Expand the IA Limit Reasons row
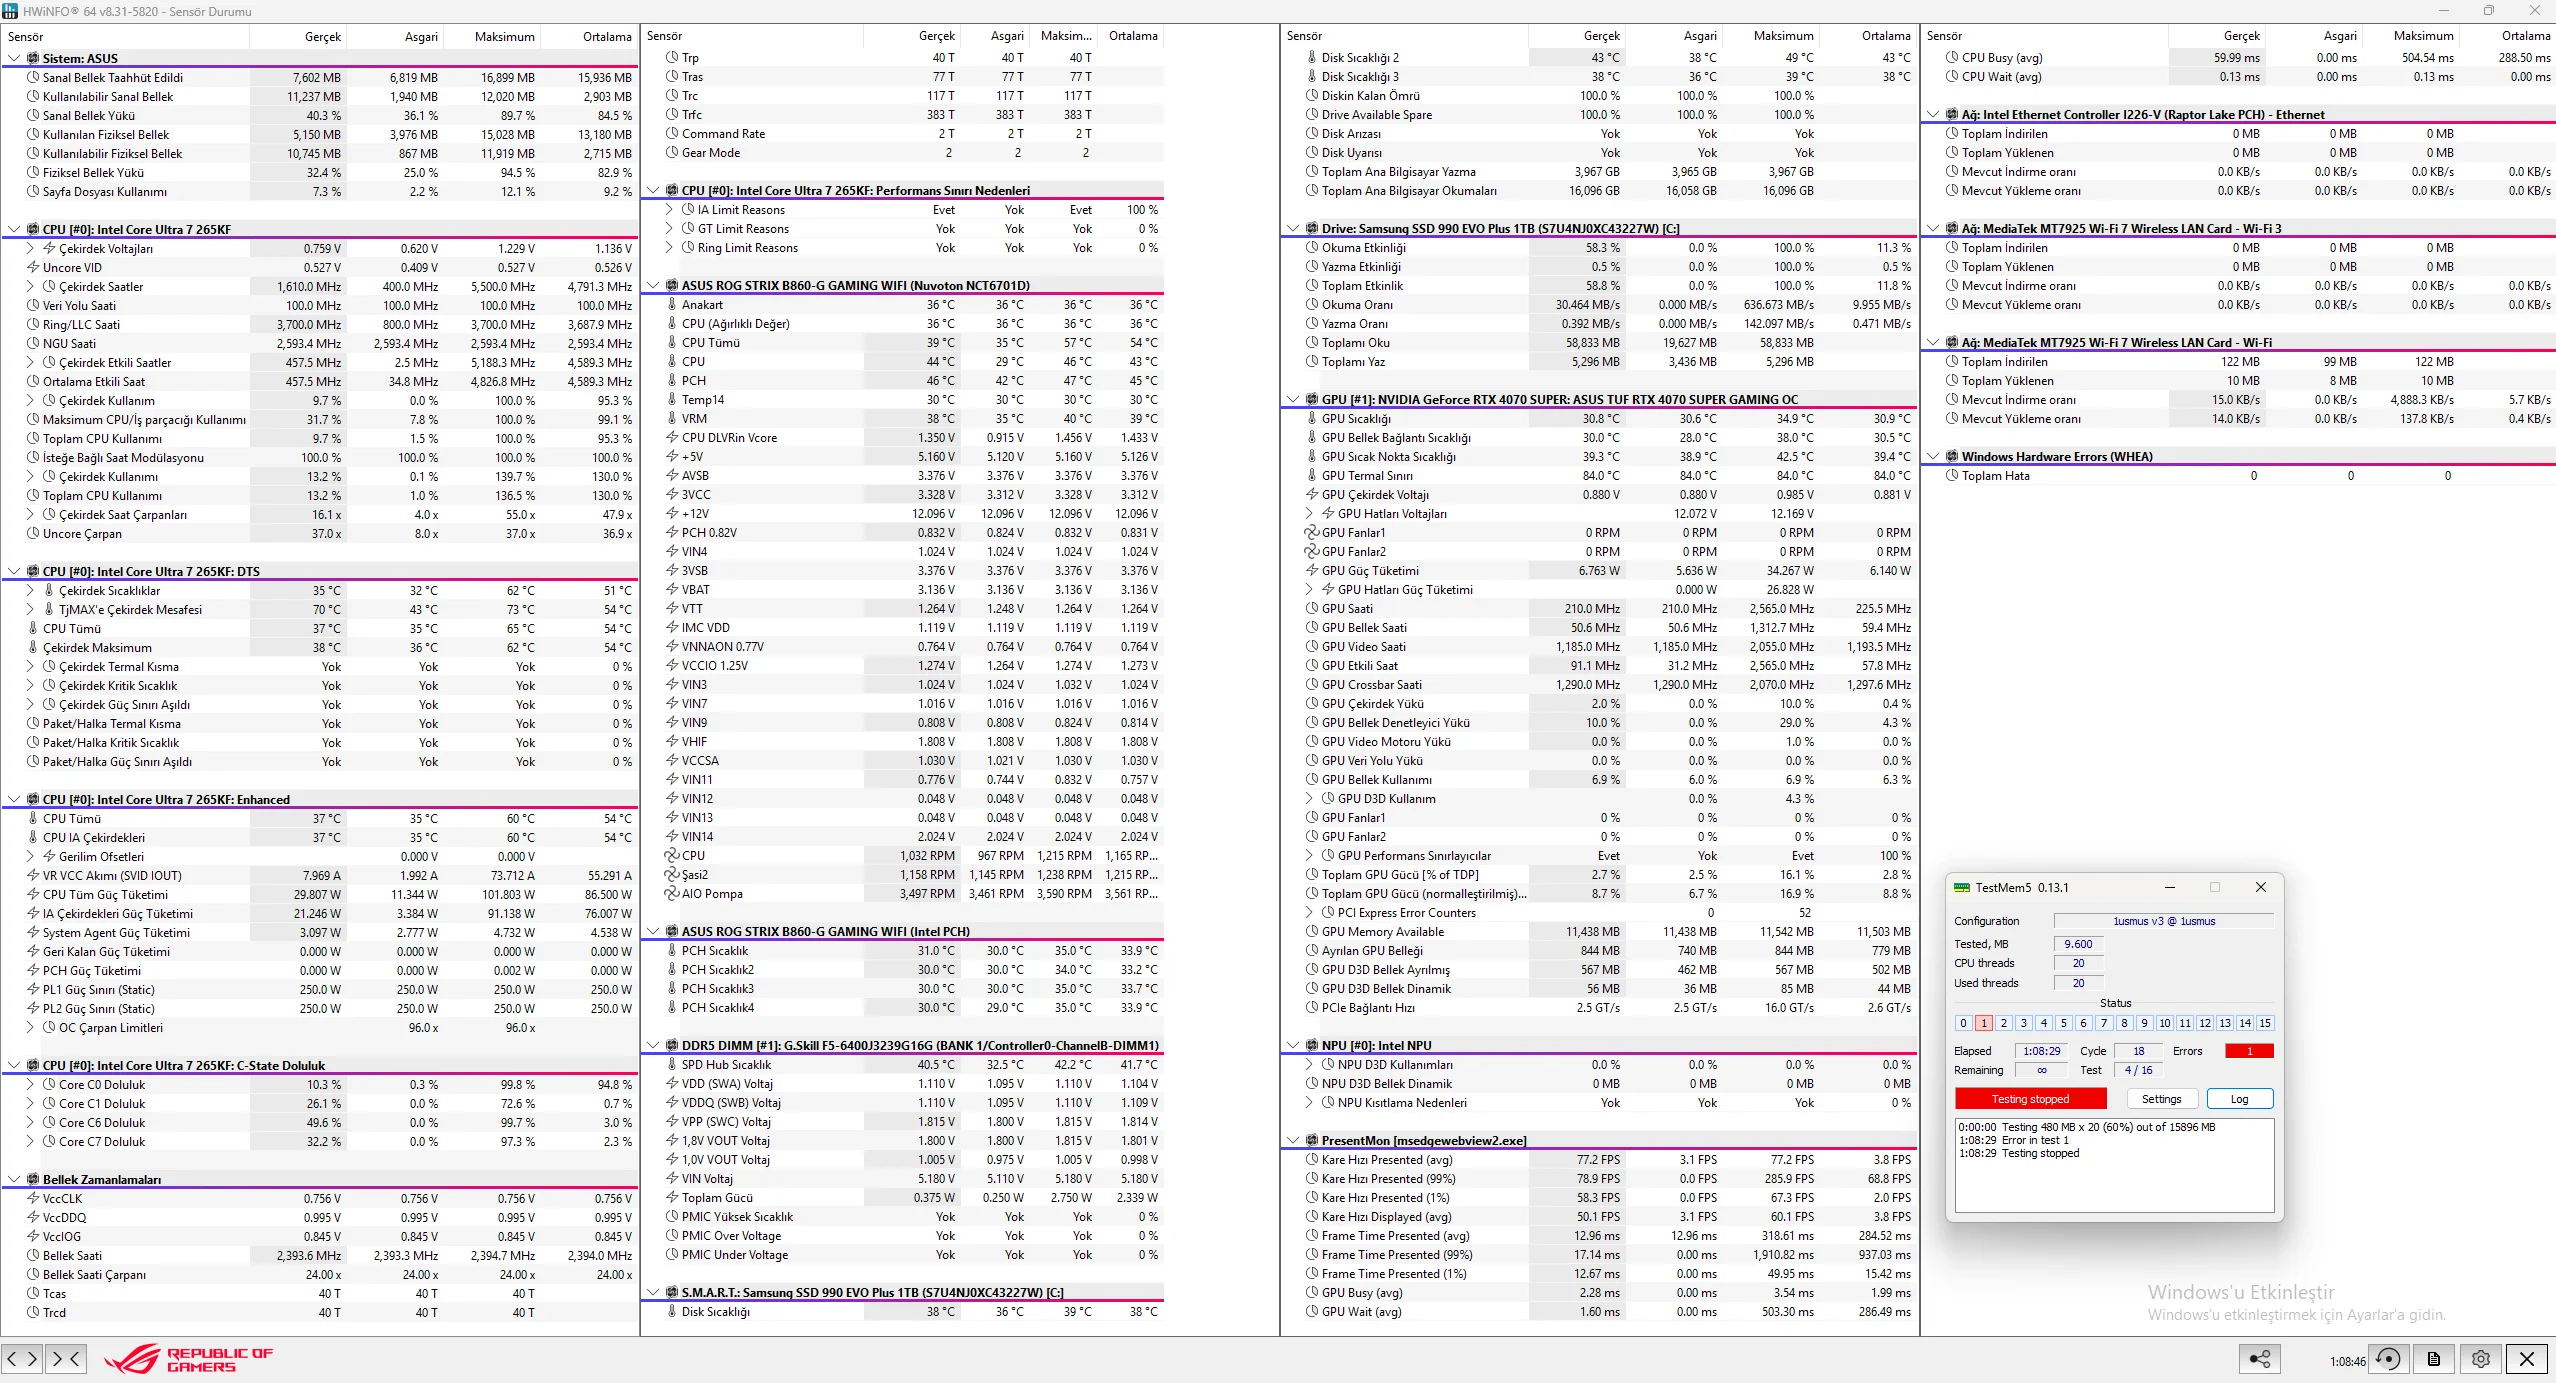The height and width of the screenshot is (1383, 2556). [669, 210]
